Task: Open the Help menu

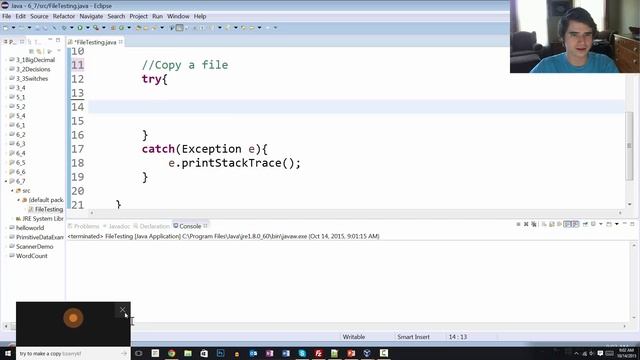Action: click(x=200, y=16)
